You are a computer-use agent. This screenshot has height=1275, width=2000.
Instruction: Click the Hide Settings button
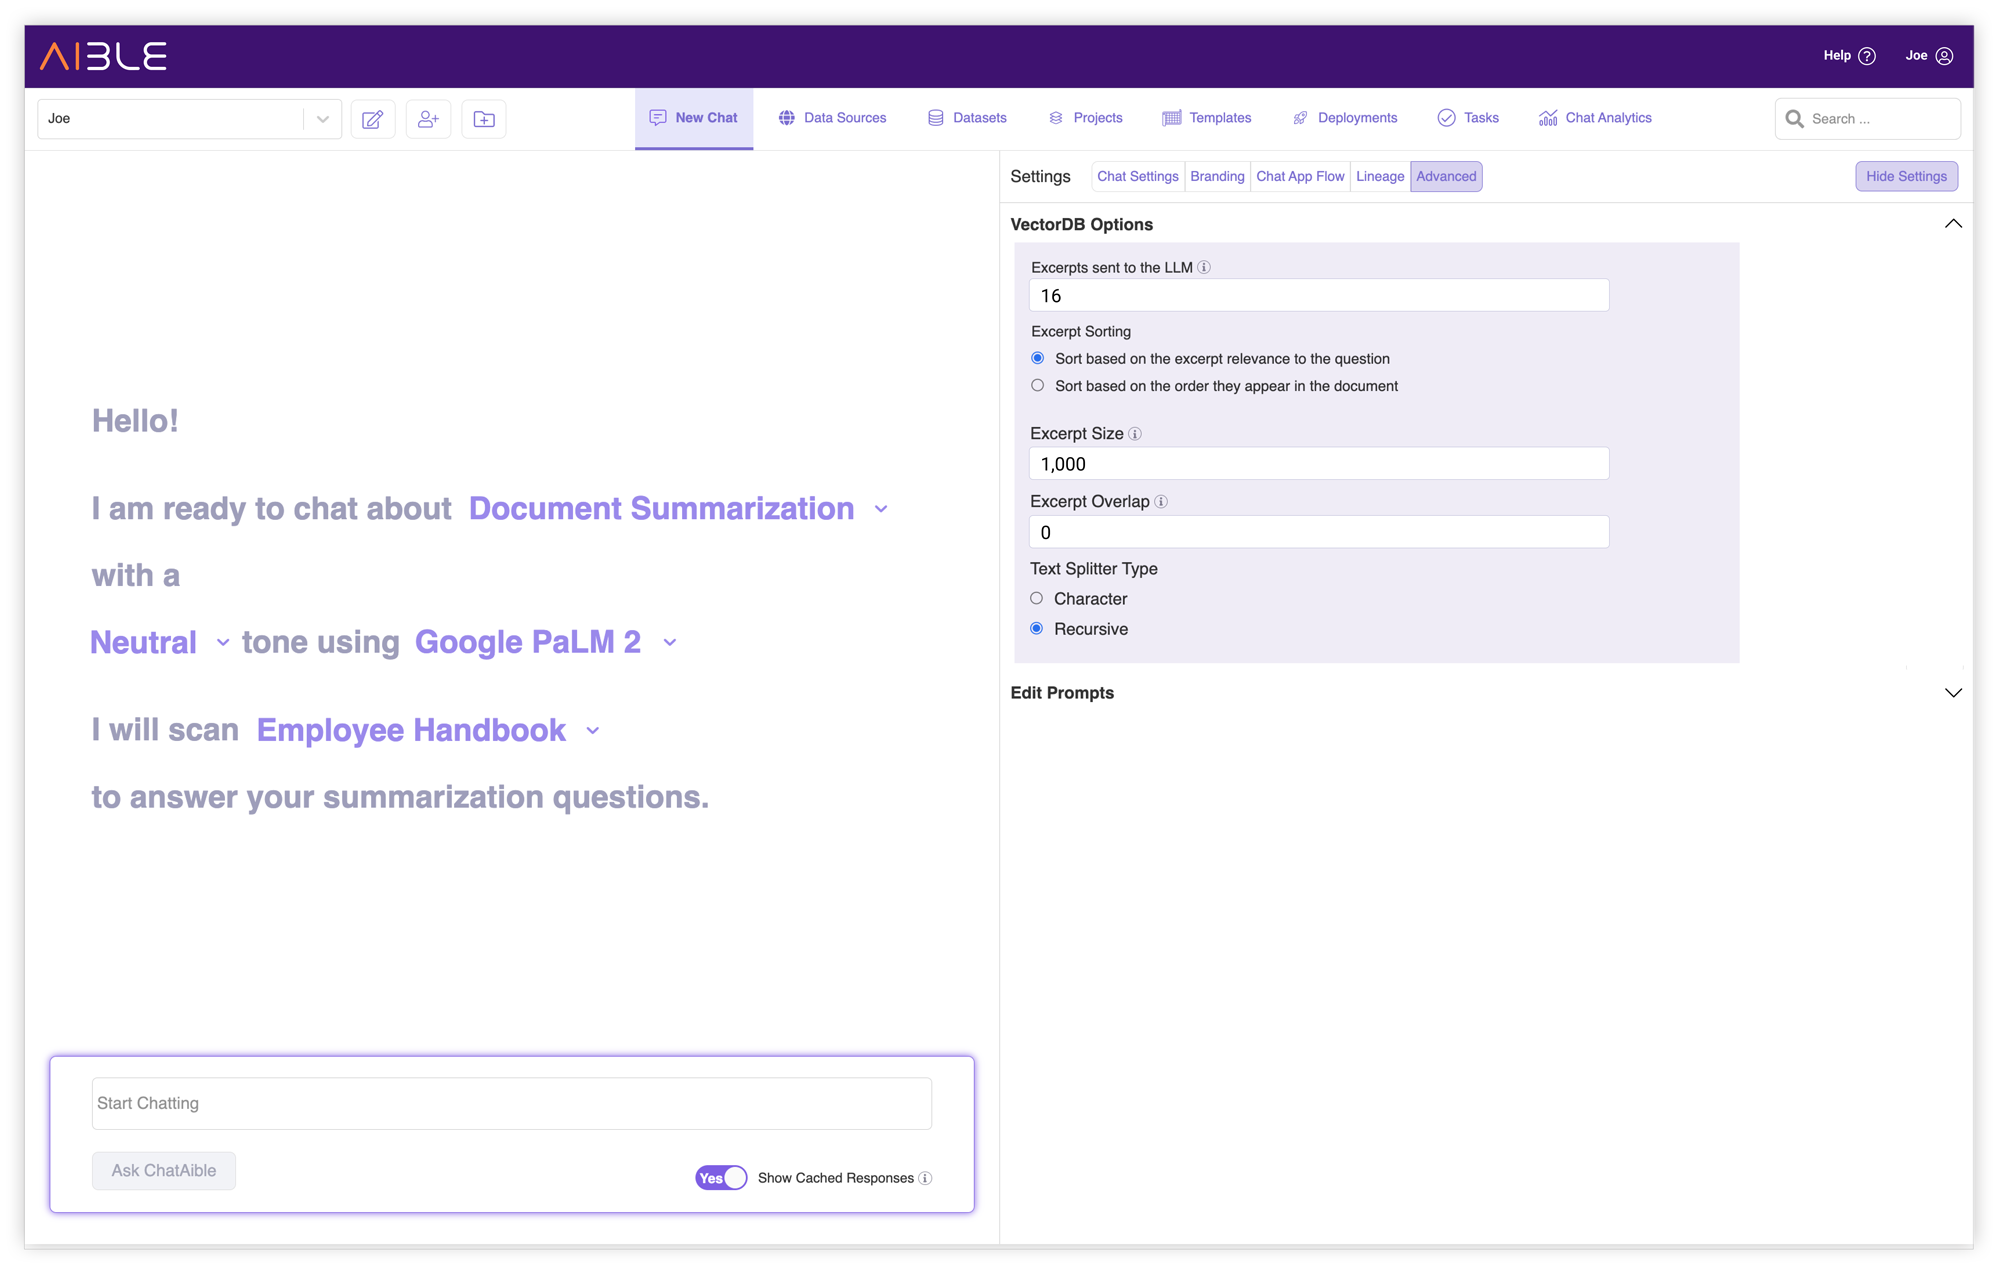pyautogui.click(x=1906, y=176)
